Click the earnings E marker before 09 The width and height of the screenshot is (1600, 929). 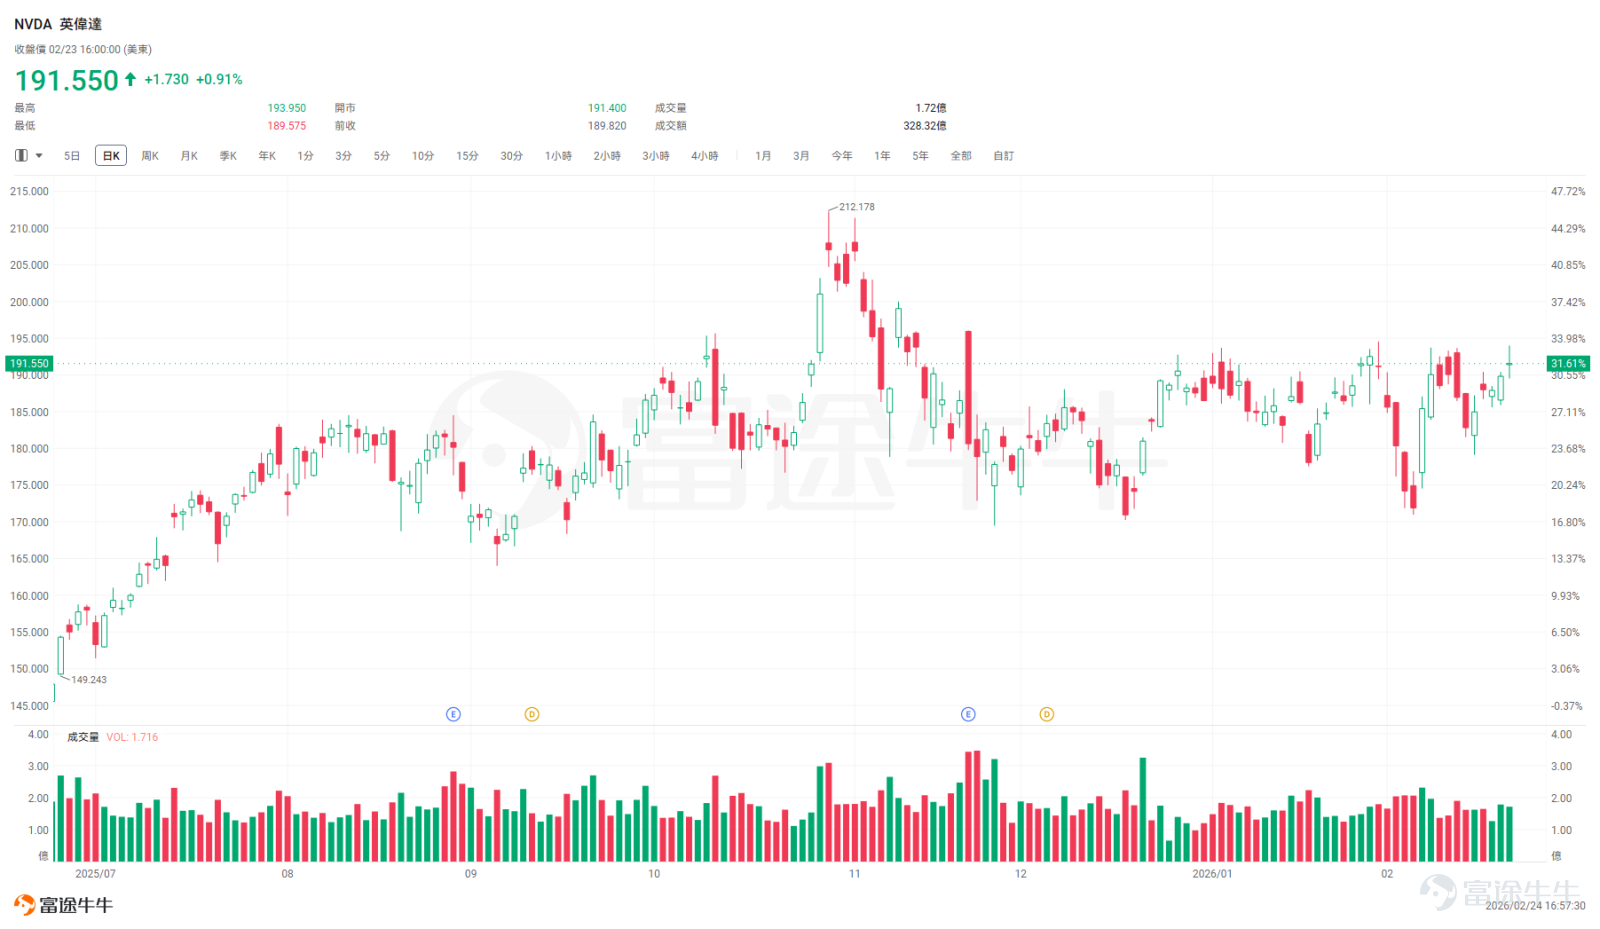click(x=453, y=714)
